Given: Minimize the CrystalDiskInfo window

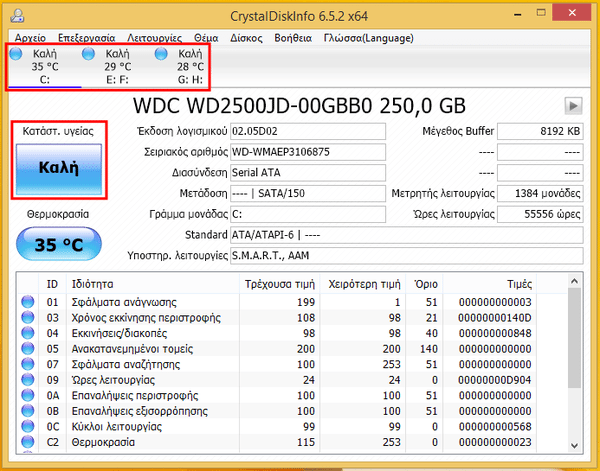Looking at the screenshot, I should pos(518,15).
